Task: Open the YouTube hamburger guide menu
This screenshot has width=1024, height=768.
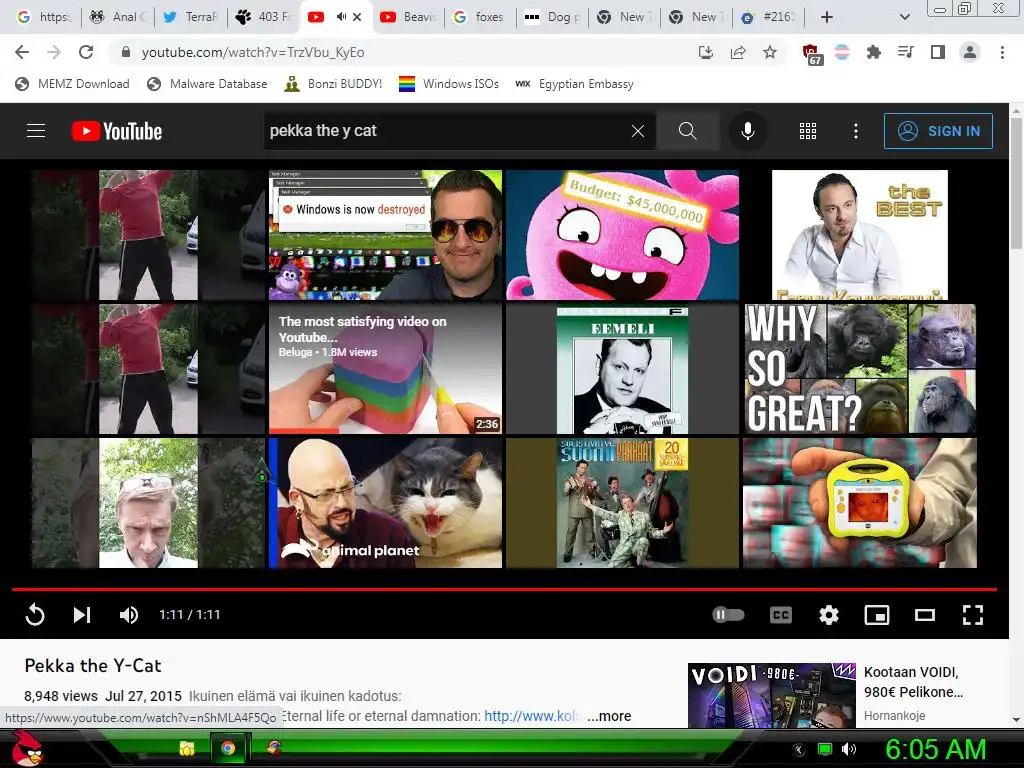Action: tap(36, 131)
